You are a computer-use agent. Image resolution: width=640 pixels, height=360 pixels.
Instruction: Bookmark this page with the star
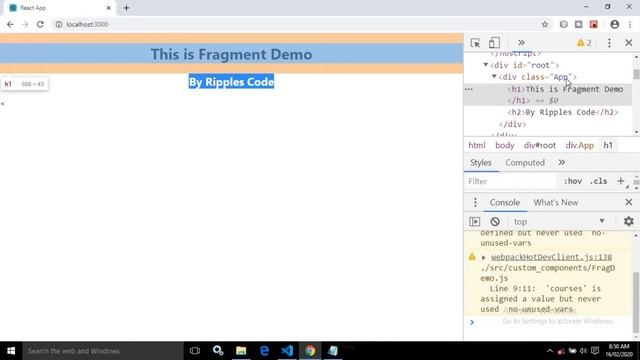544,24
